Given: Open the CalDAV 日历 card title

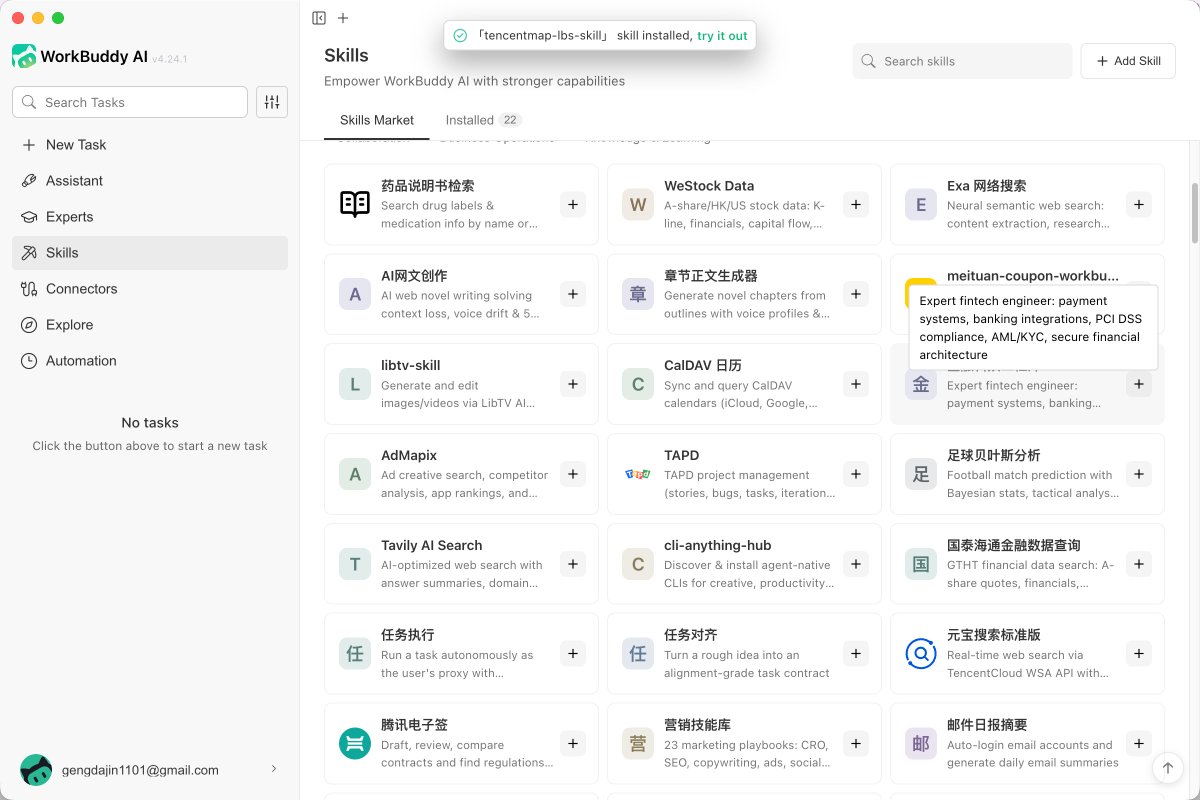Looking at the screenshot, I should coord(703,365).
